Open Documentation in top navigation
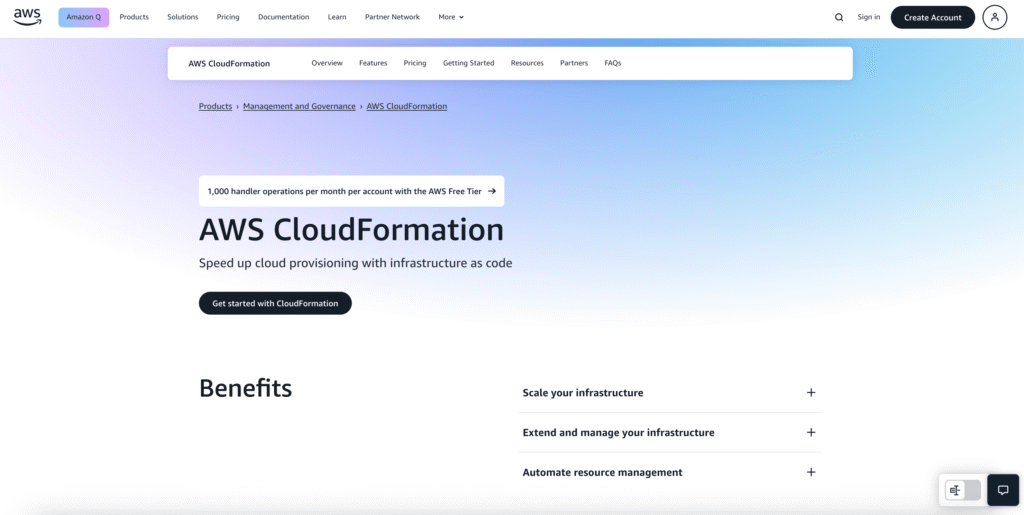This screenshot has height=515, width=1024. coord(283,18)
